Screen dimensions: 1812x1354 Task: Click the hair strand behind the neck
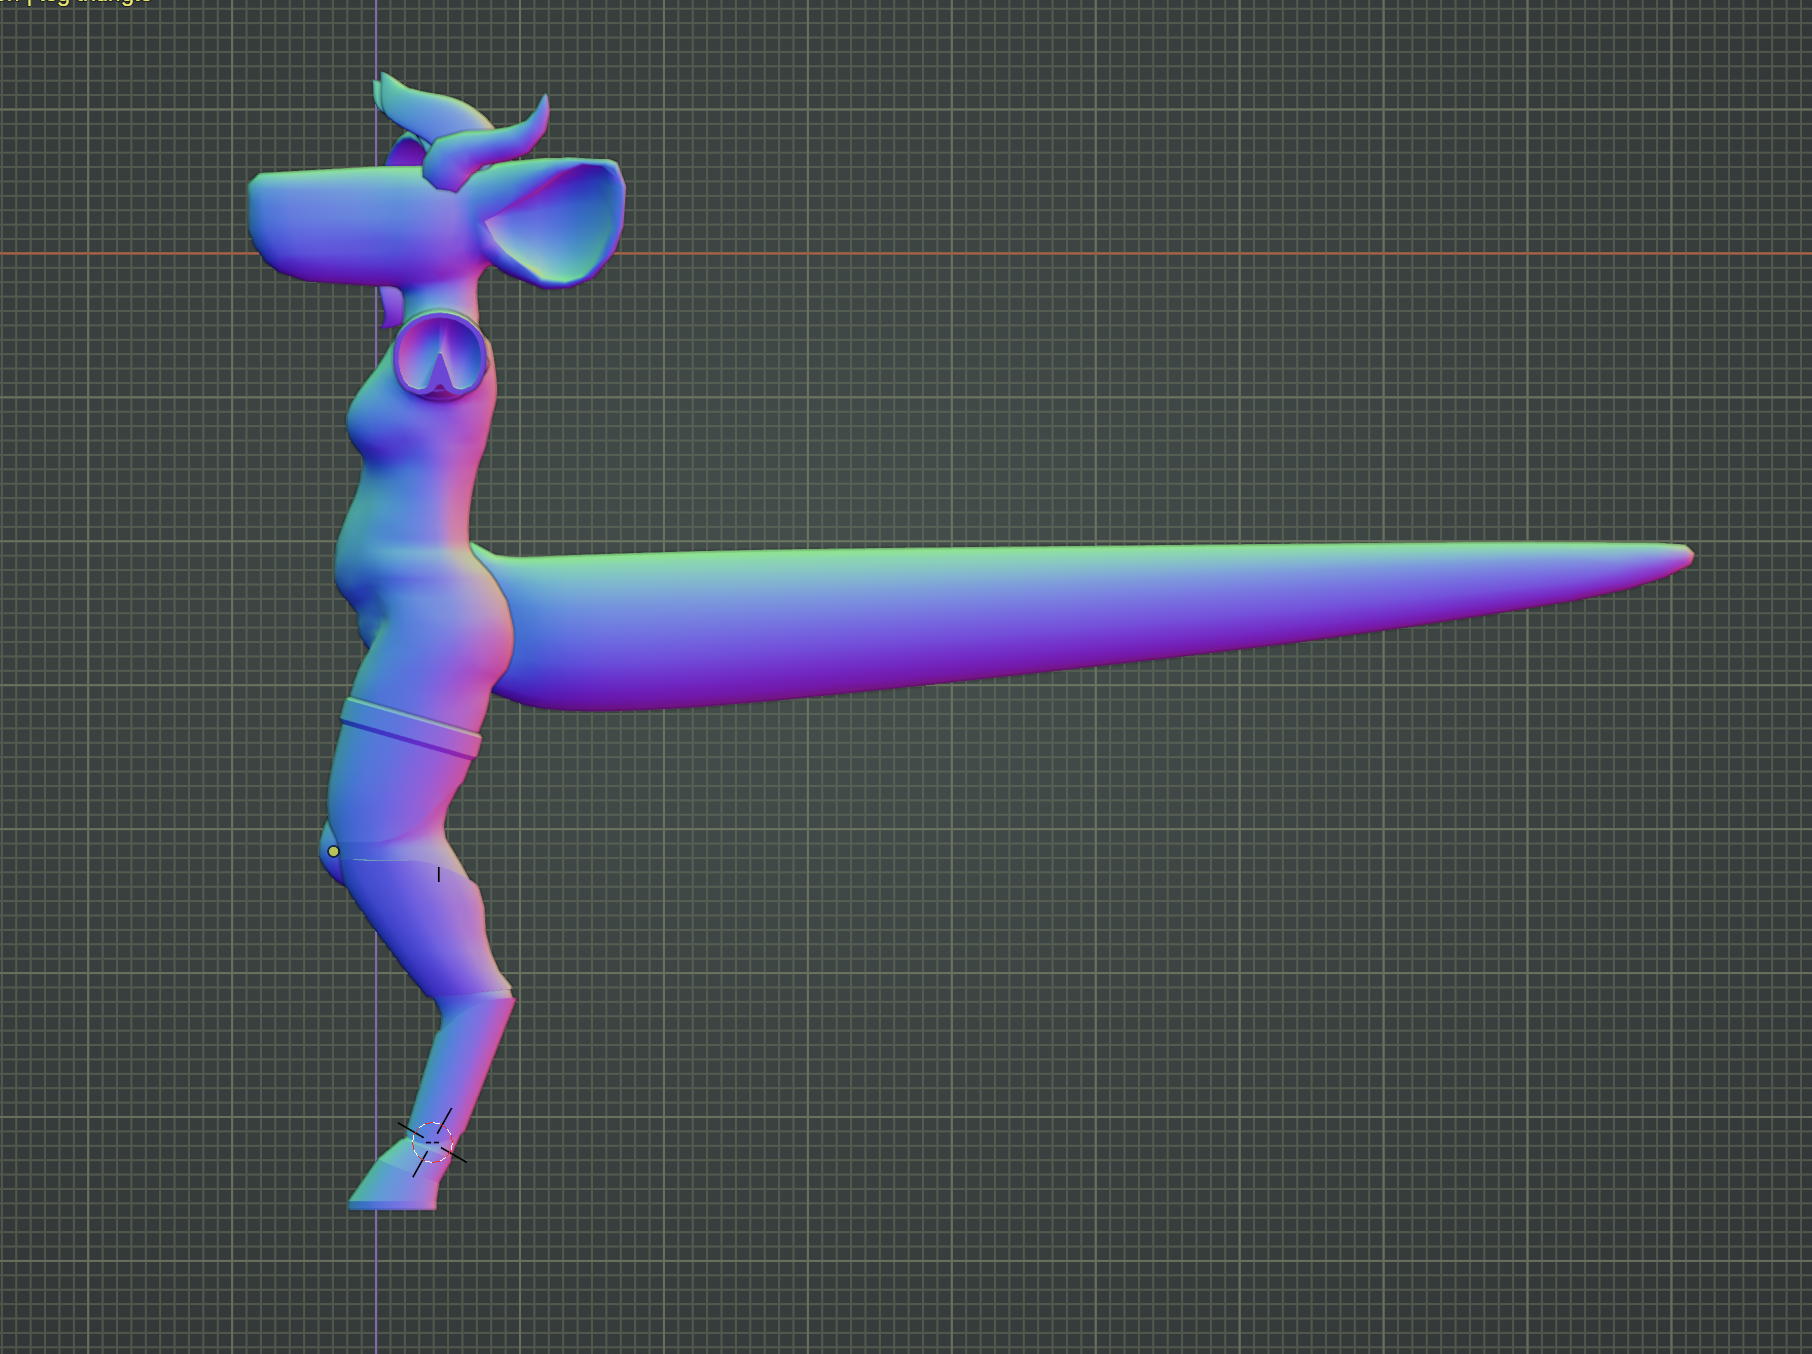391,307
